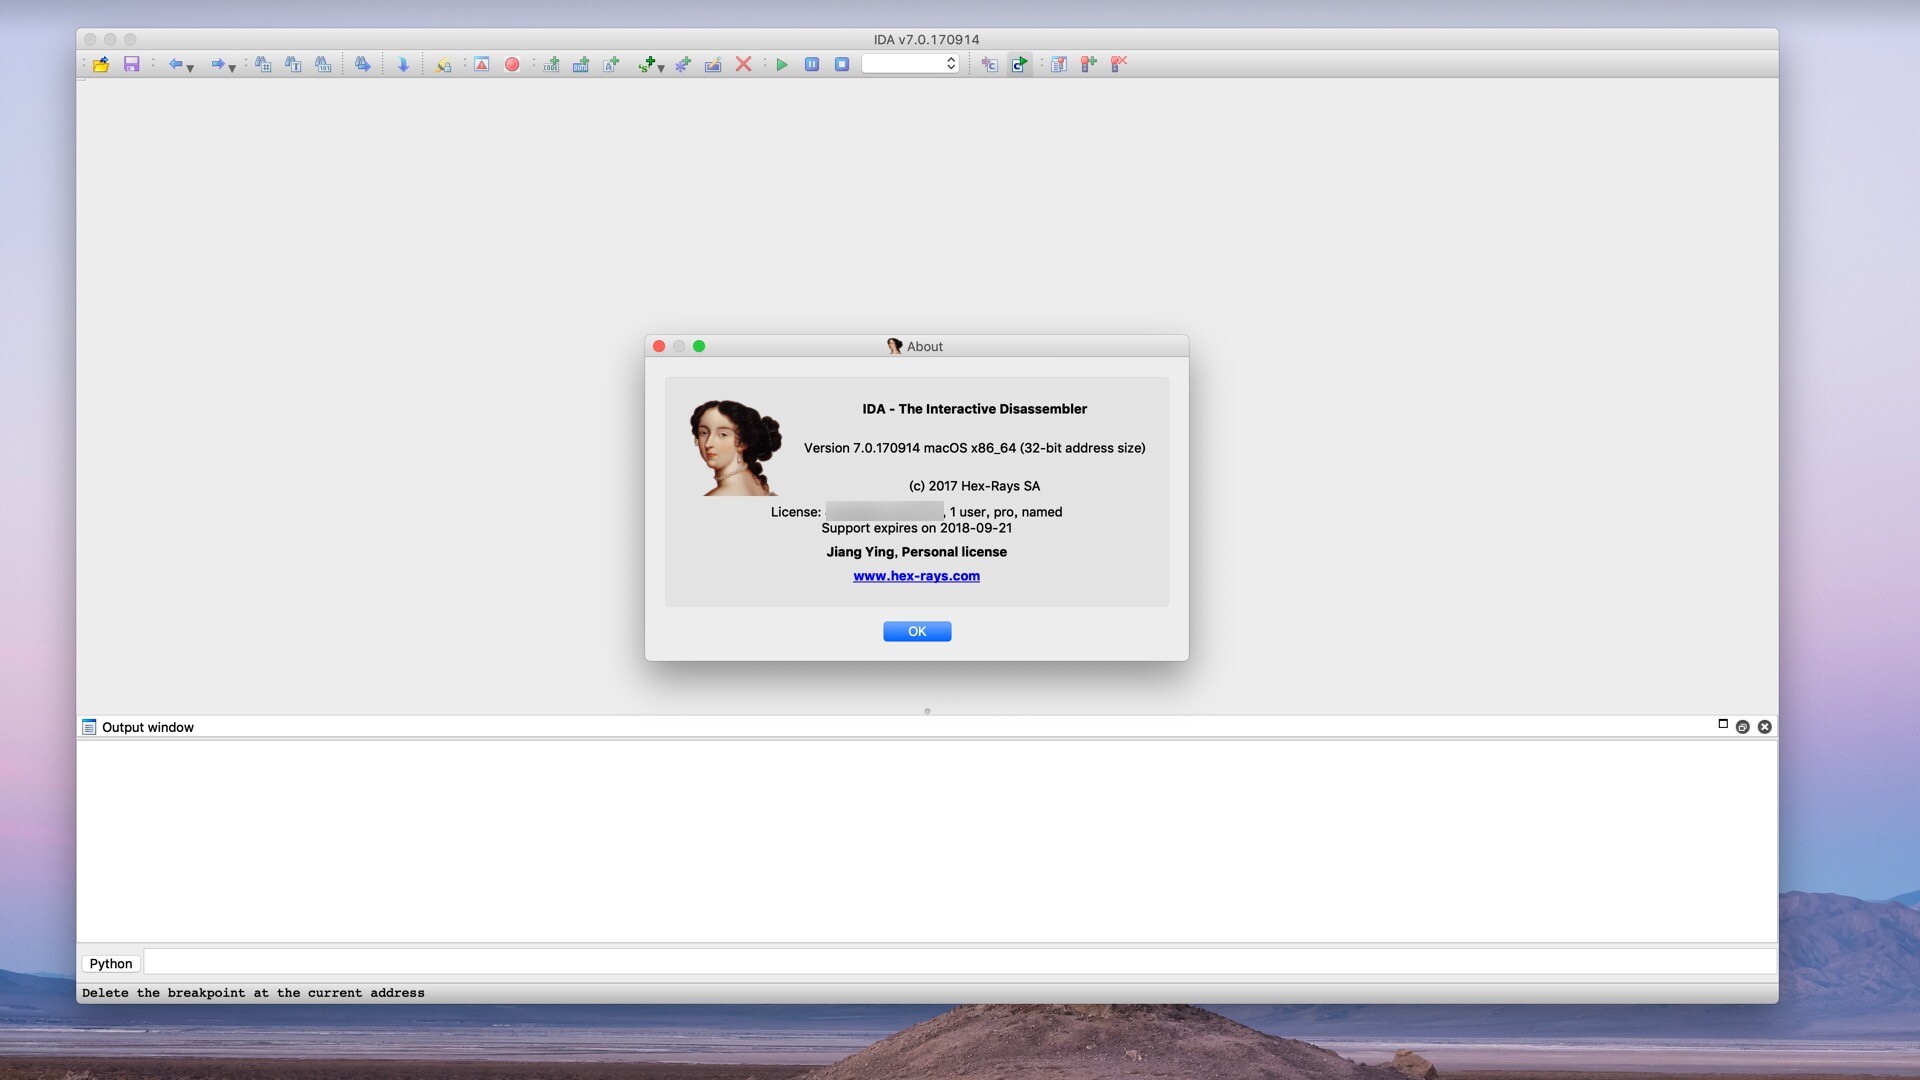Screen dimensions: 1920x1080
Task: Click the '(c) 2017 Hex-Rays SA' text
Action: point(975,486)
